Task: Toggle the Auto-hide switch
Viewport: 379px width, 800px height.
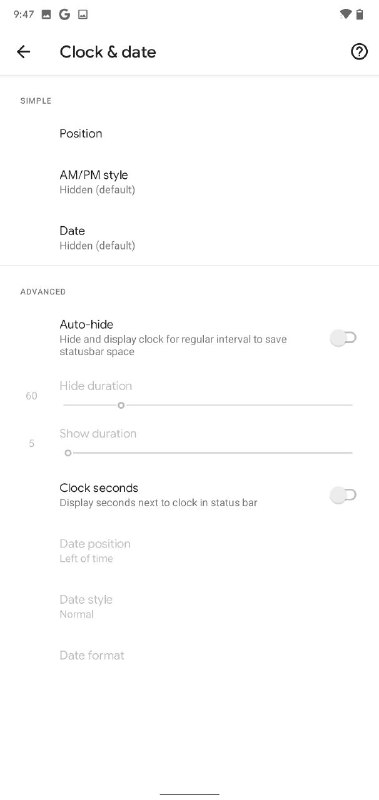Action: coord(343,338)
